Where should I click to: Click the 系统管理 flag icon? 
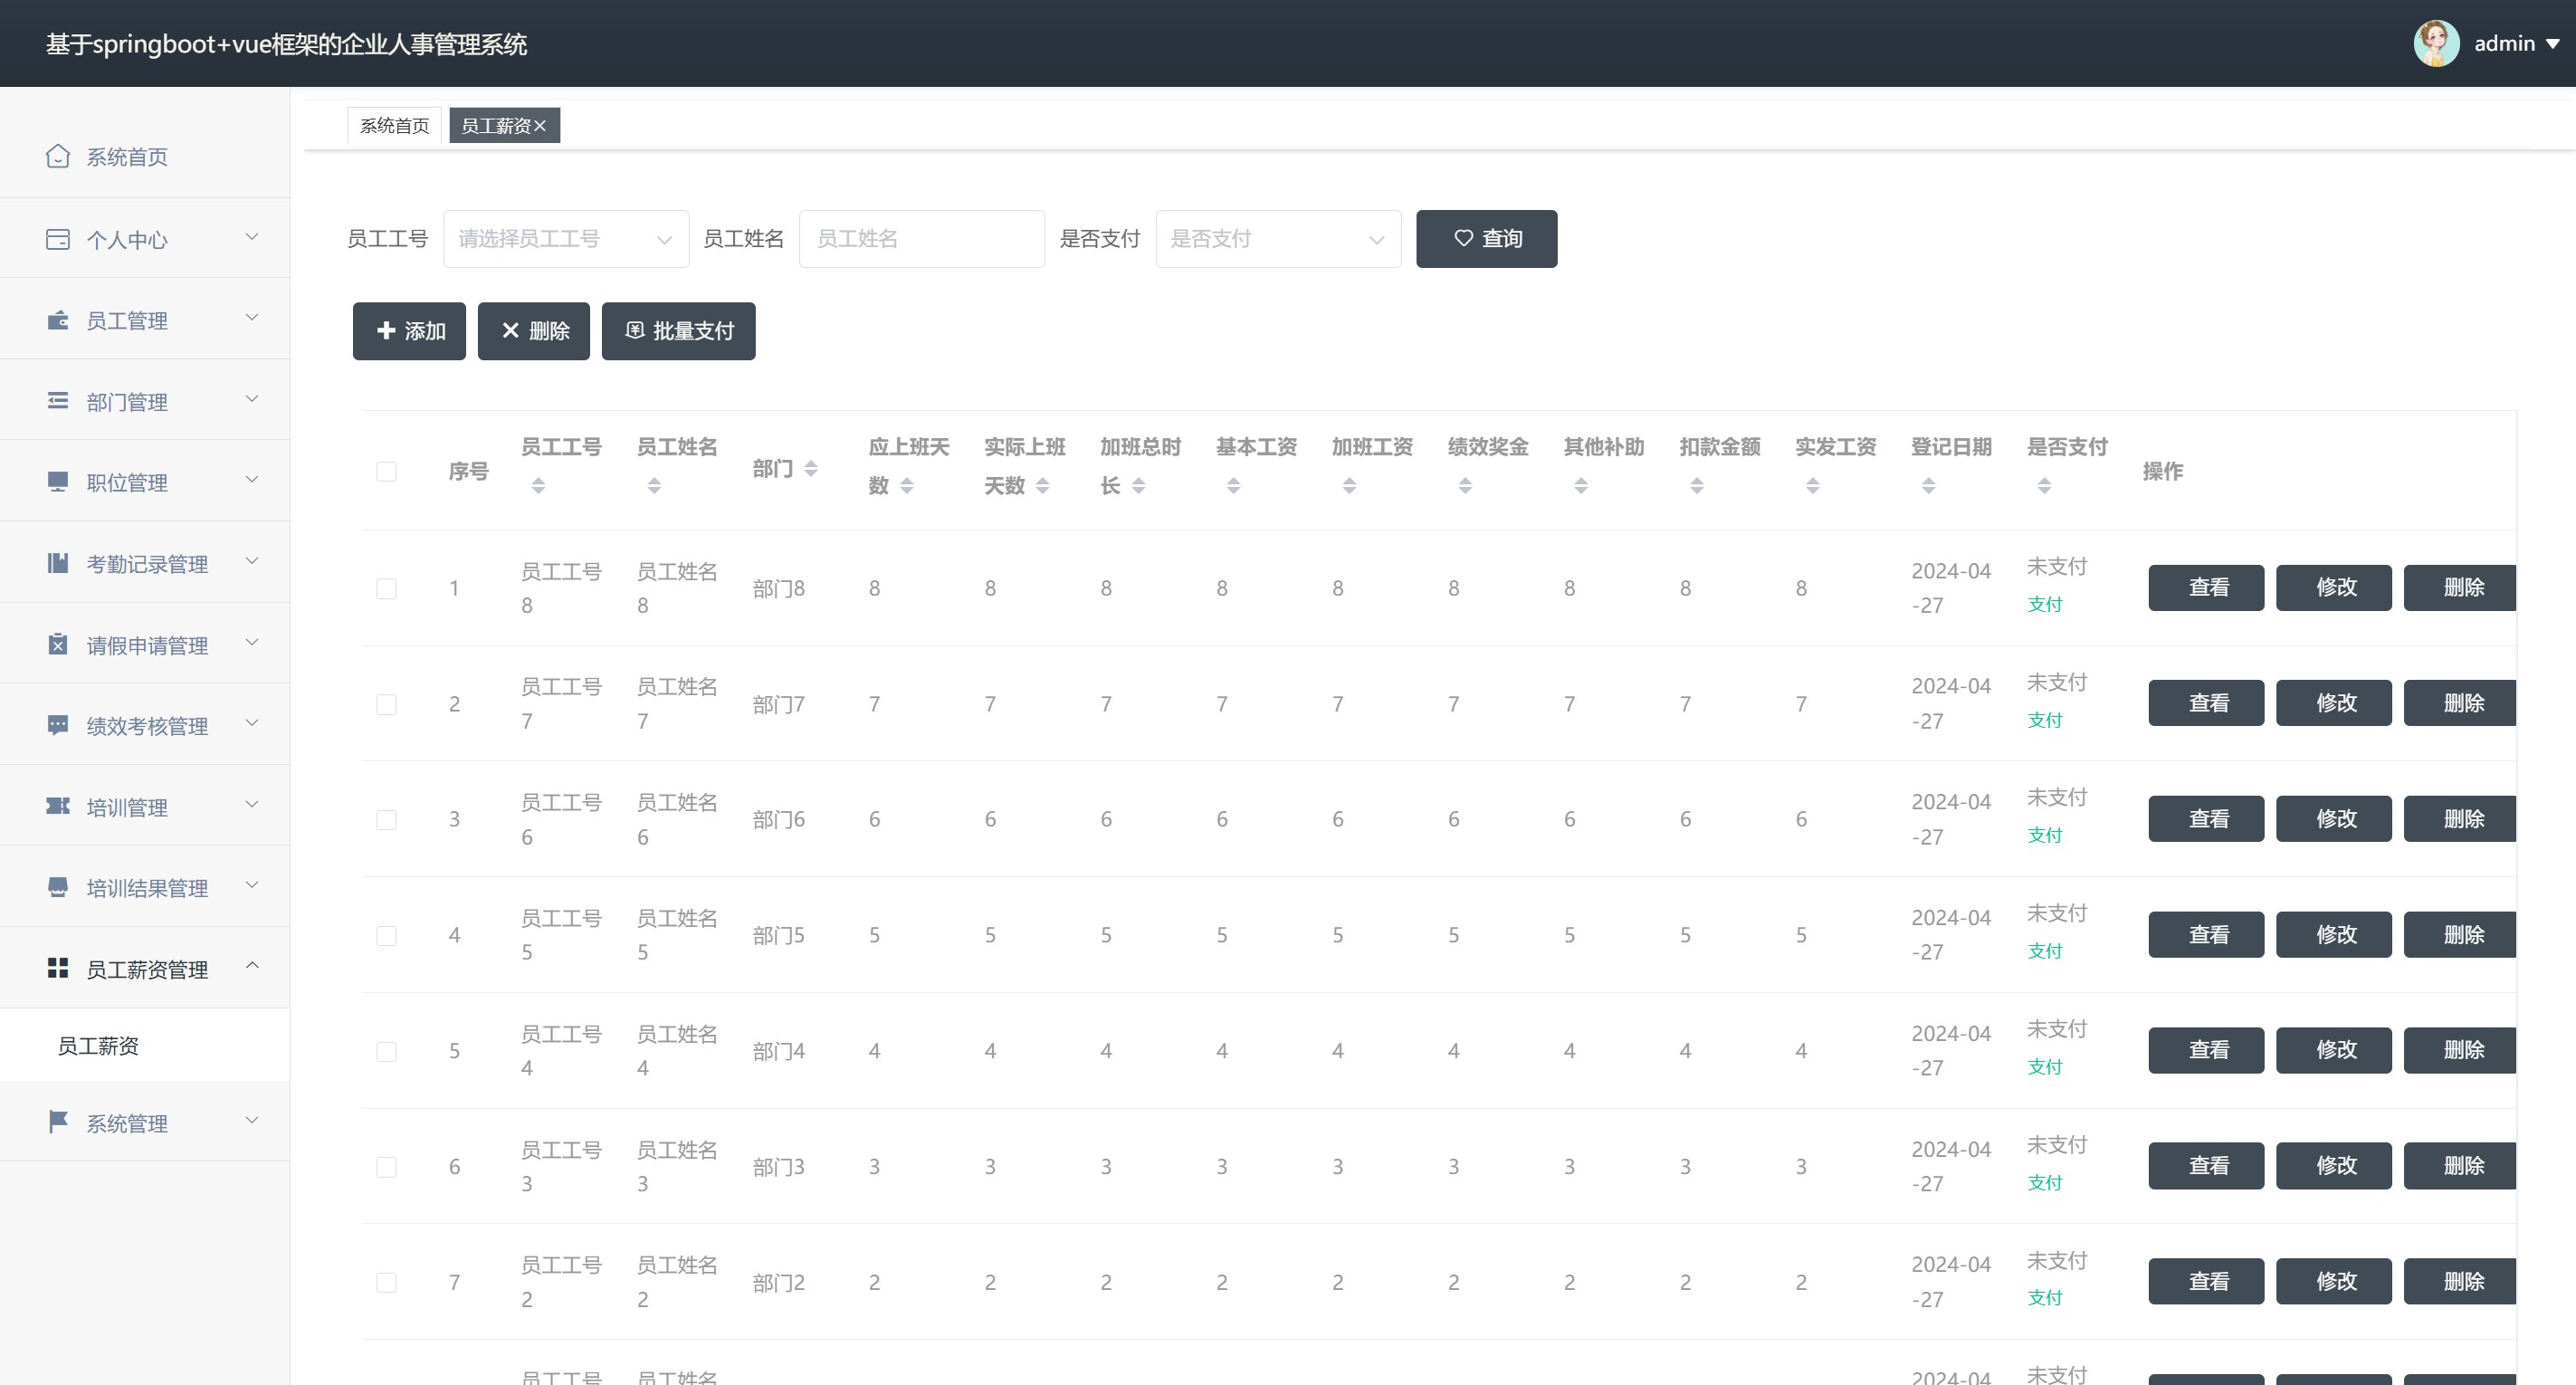[x=58, y=1122]
